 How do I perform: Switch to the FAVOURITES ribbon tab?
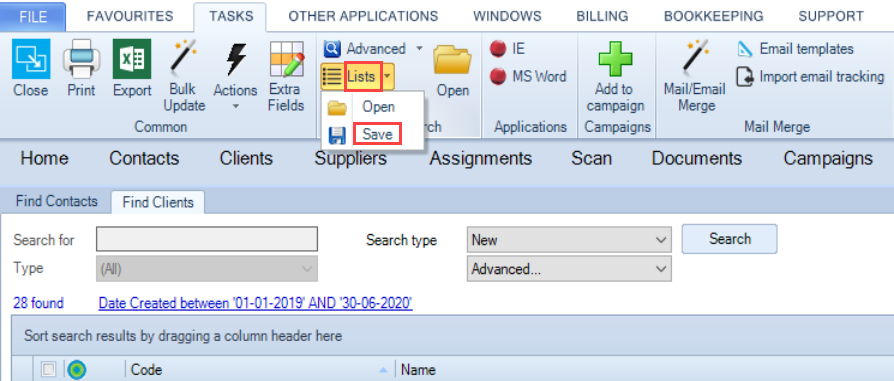tap(130, 17)
